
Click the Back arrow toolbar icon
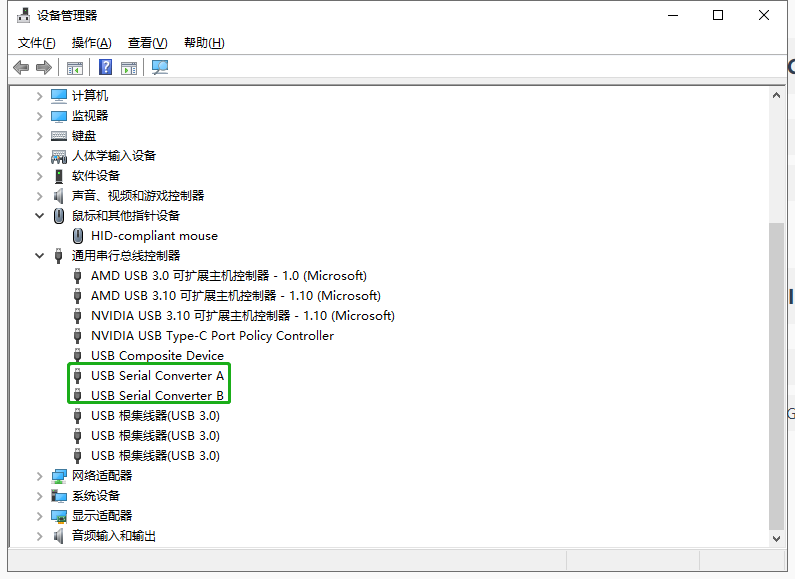click(21, 67)
